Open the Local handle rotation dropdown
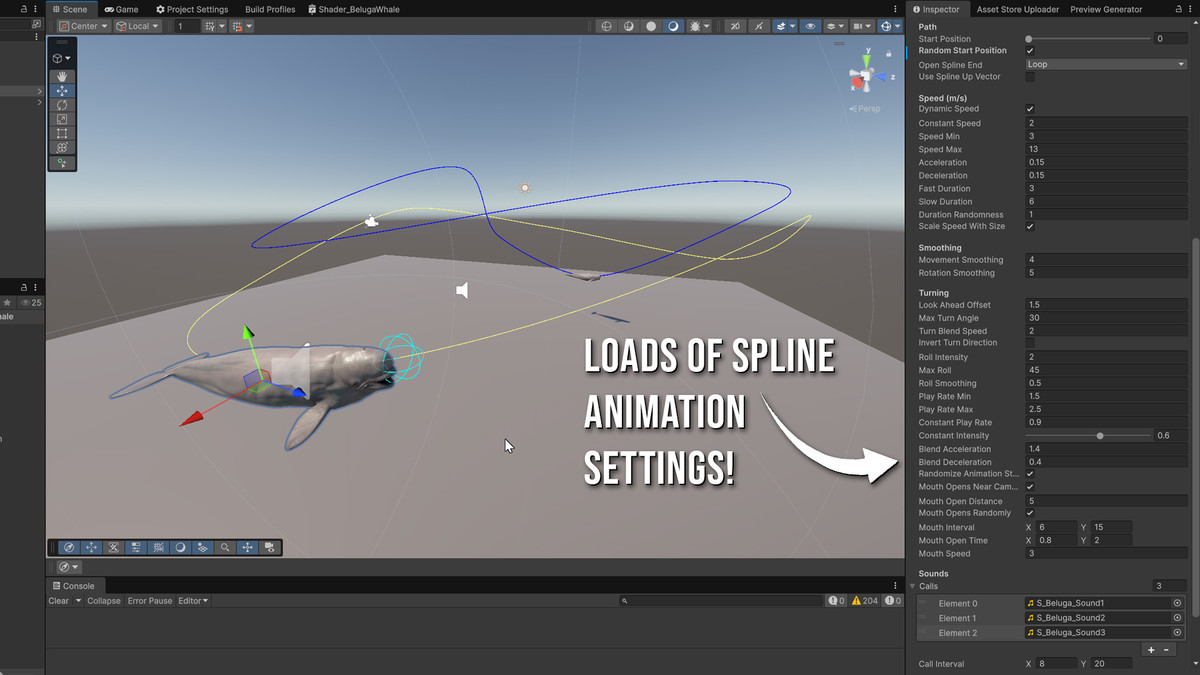Image resolution: width=1200 pixels, height=675 pixels. coord(137,26)
